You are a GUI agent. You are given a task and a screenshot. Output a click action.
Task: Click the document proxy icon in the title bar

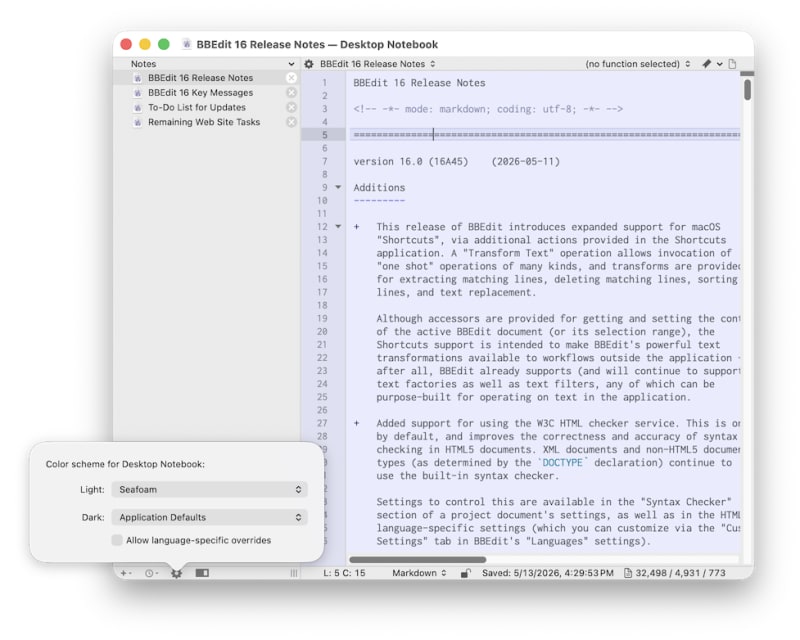click(x=187, y=44)
